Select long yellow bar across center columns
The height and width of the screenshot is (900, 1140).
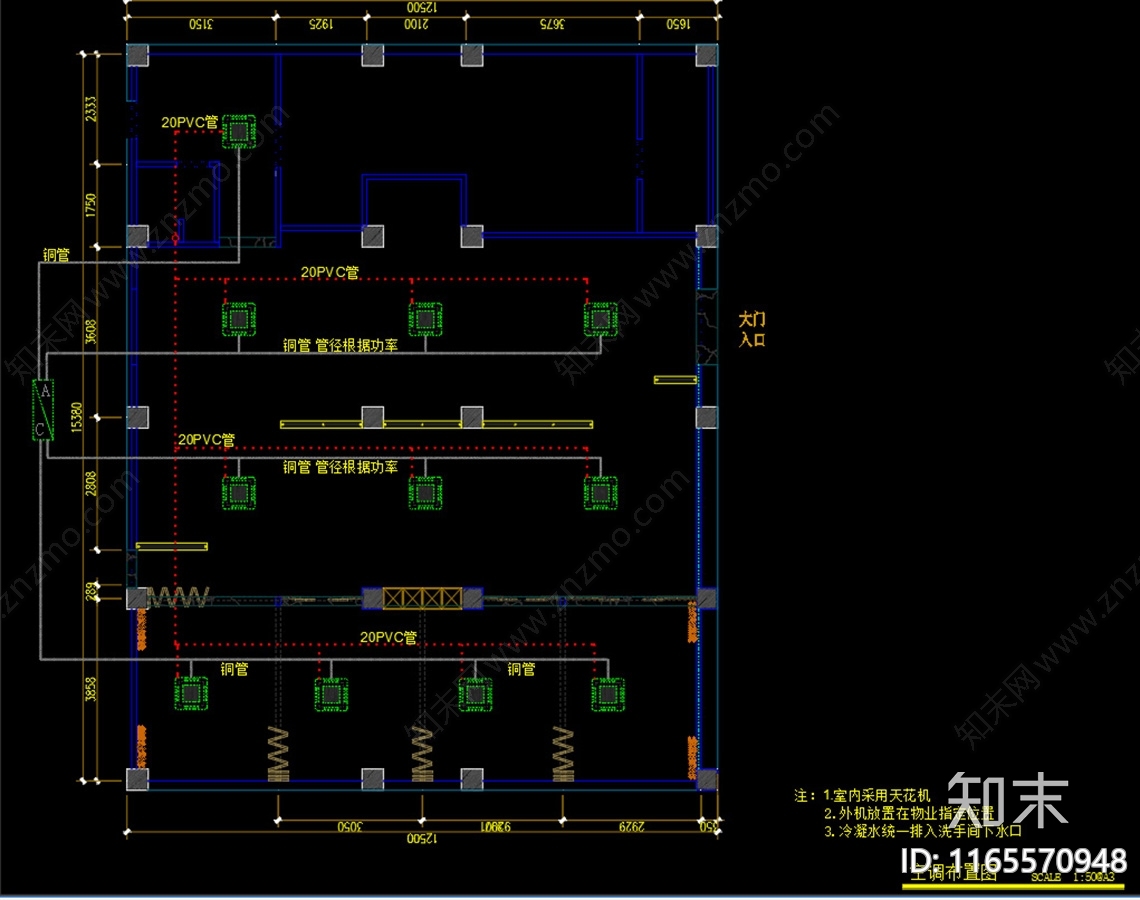436,424
